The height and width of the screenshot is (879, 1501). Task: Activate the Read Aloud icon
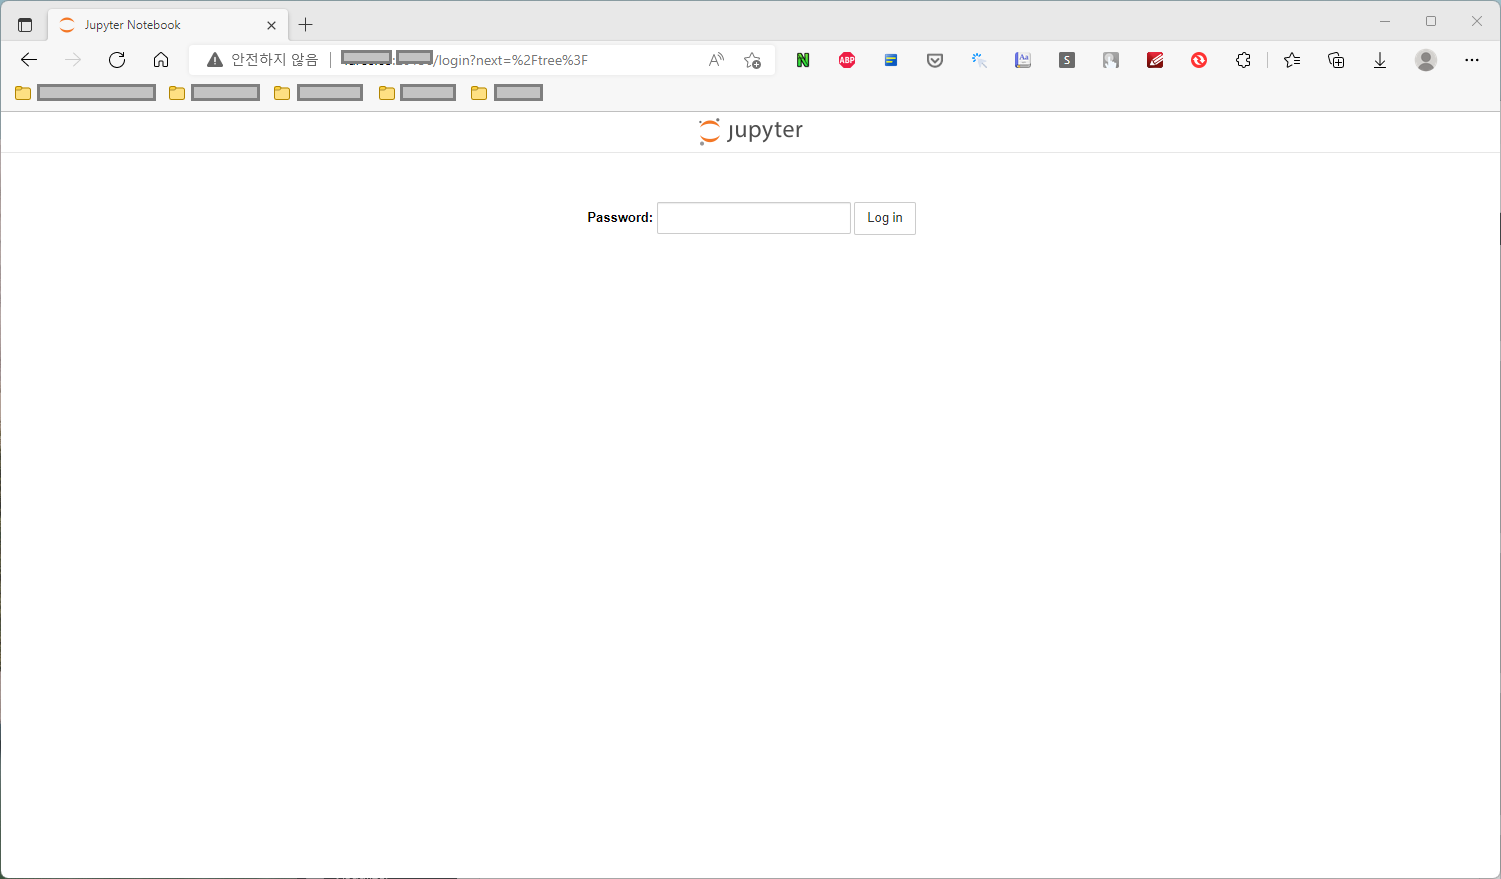pyautogui.click(x=716, y=60)
